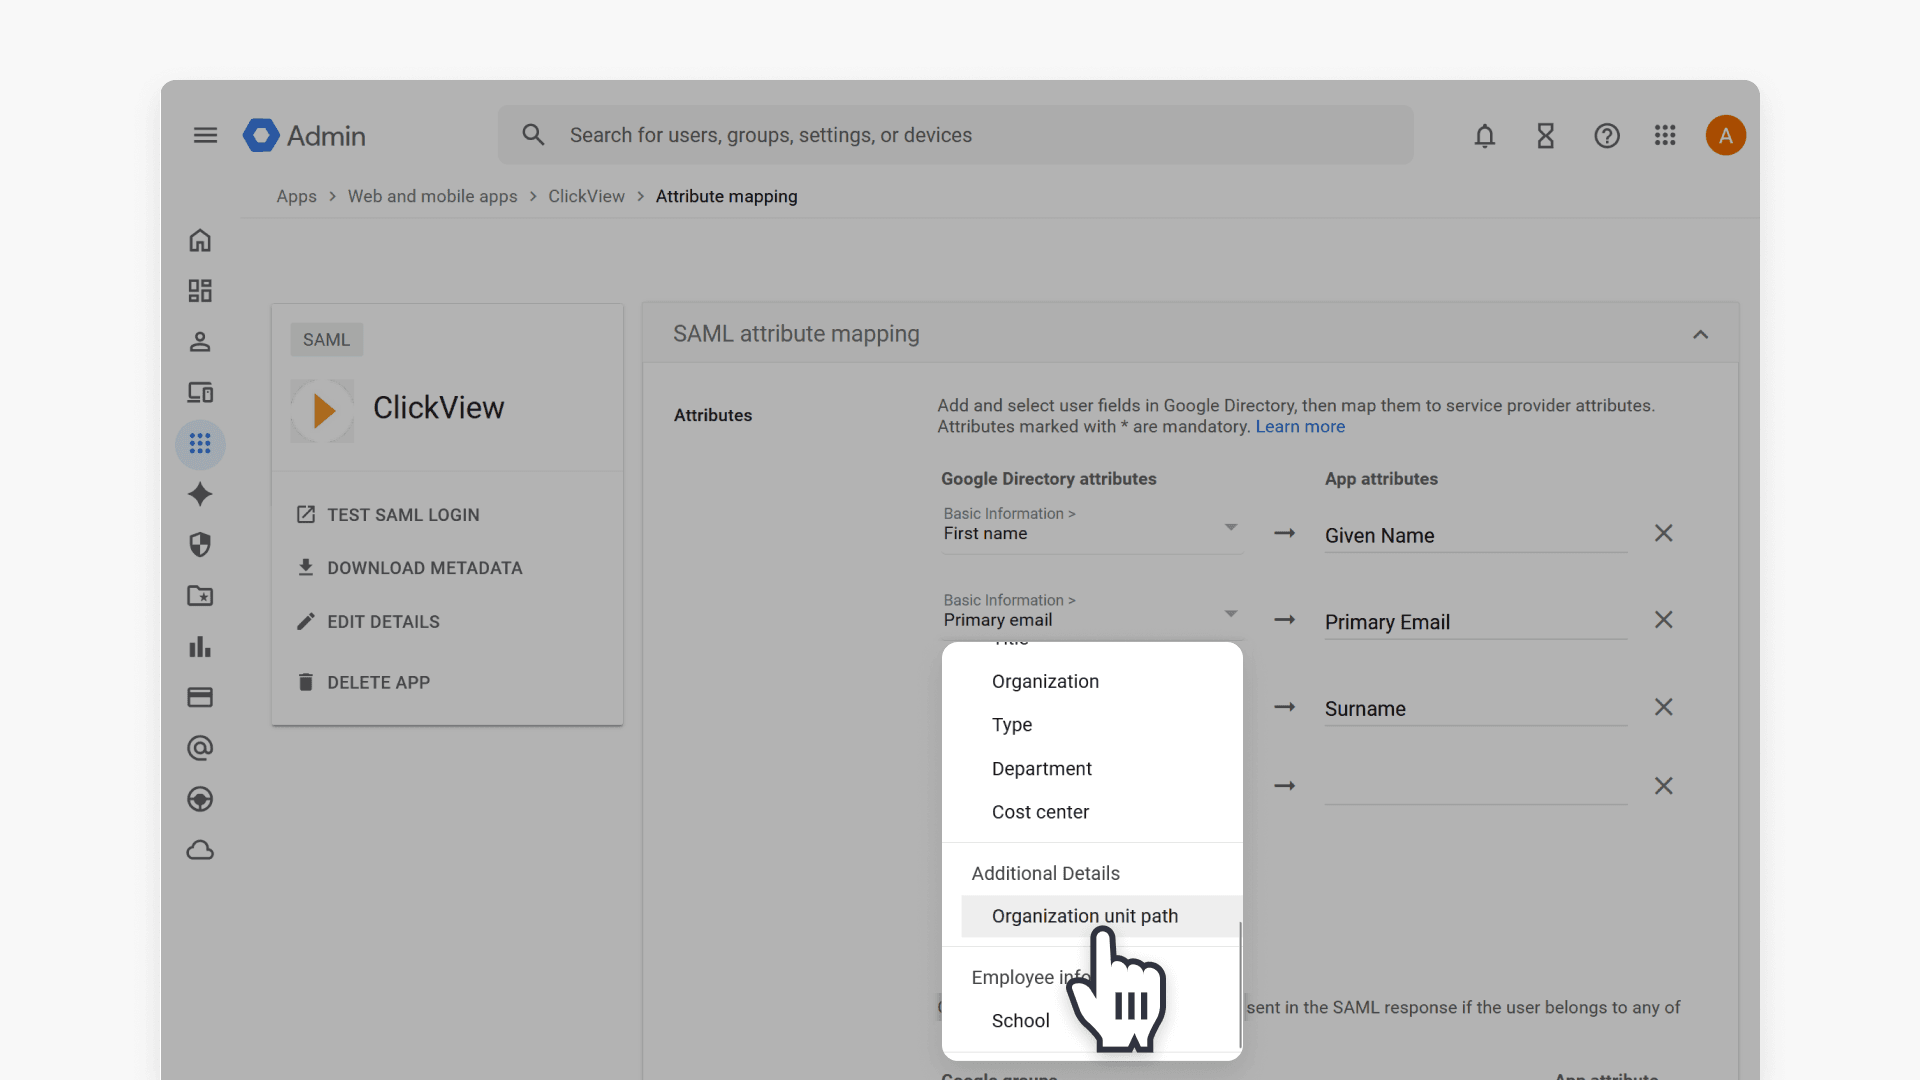Viewport: 1920px width, 1080px height.
Task: Go to ClickView breadcrumb
Action: [x=586, y=197]
